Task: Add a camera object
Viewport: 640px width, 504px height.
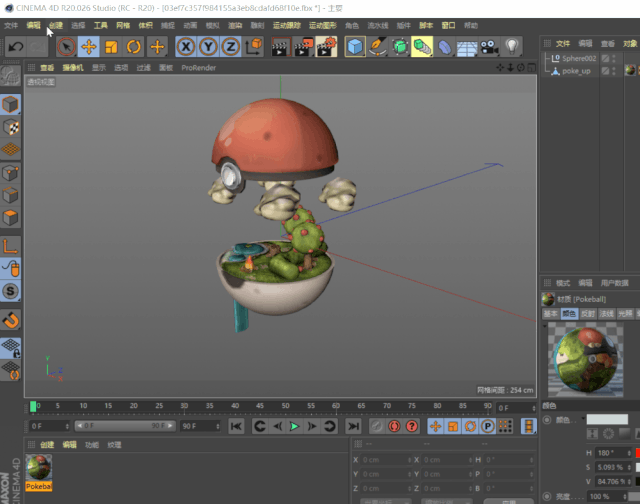Action: click(x=489, y=46)
